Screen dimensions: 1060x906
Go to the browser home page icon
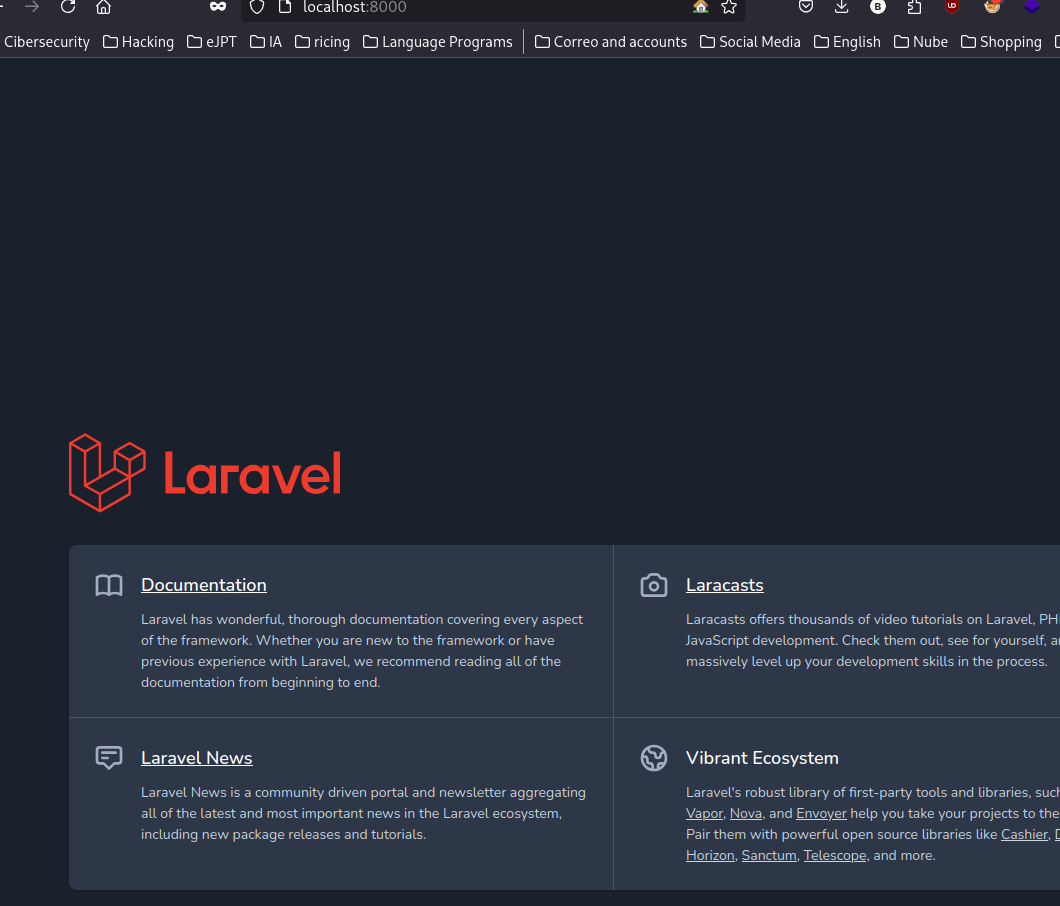pyautogui.click(x=103, y=7)
